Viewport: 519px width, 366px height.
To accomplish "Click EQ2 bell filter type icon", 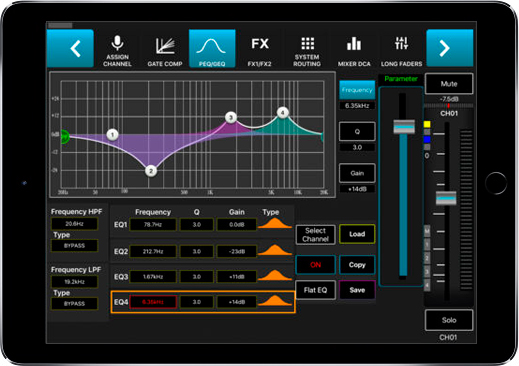I will click(274, 250).
